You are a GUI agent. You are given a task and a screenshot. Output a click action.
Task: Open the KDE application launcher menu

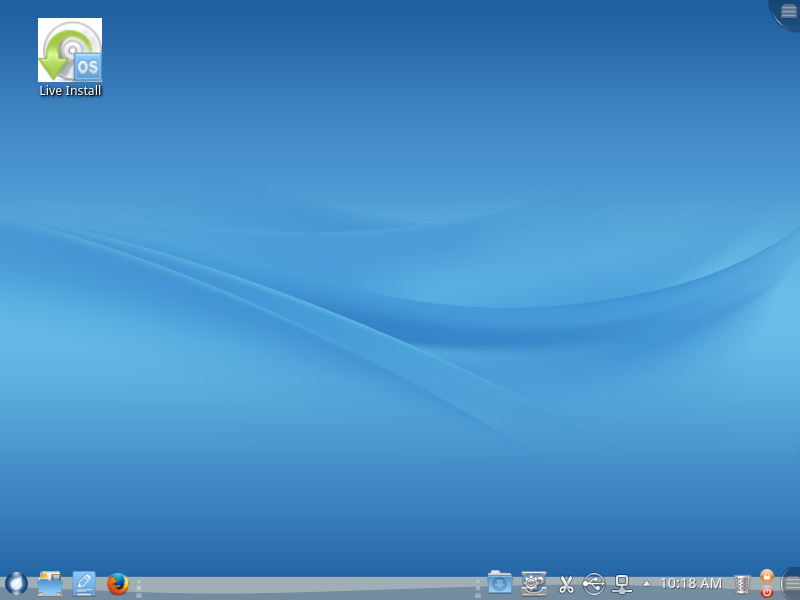pyautogui.click(x=16, y=583)
